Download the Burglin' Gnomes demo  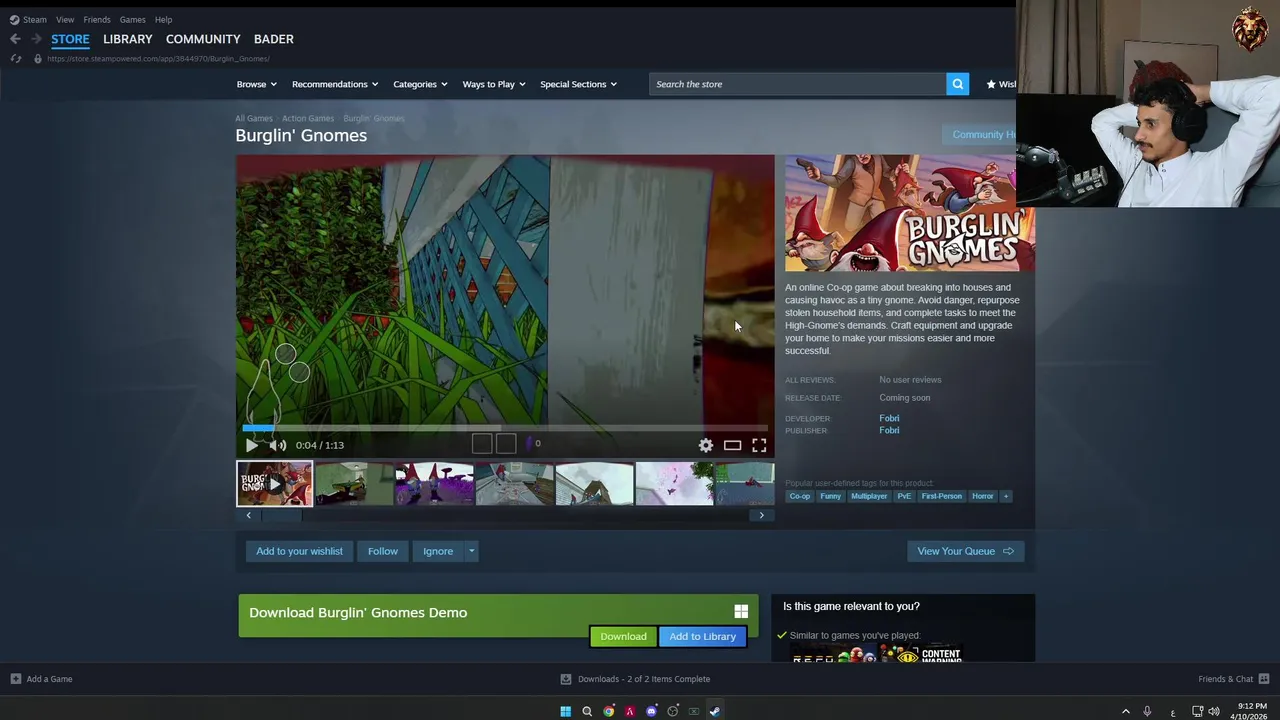(x=623, y=636)
